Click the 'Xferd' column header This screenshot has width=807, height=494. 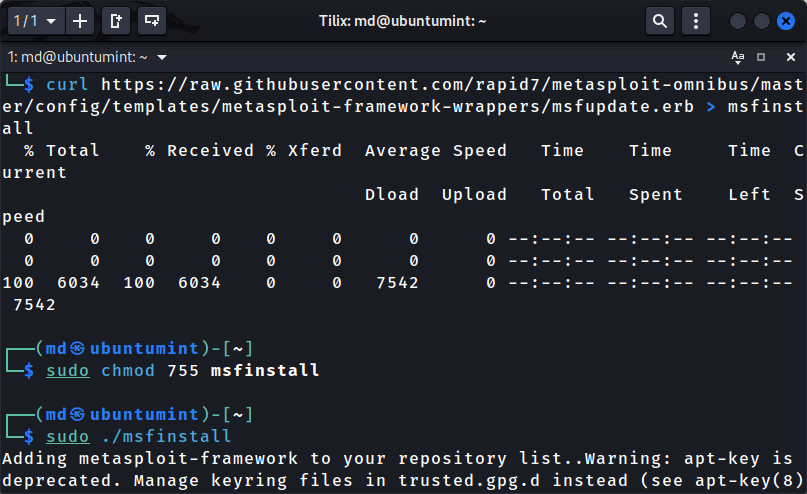point(315,151)
